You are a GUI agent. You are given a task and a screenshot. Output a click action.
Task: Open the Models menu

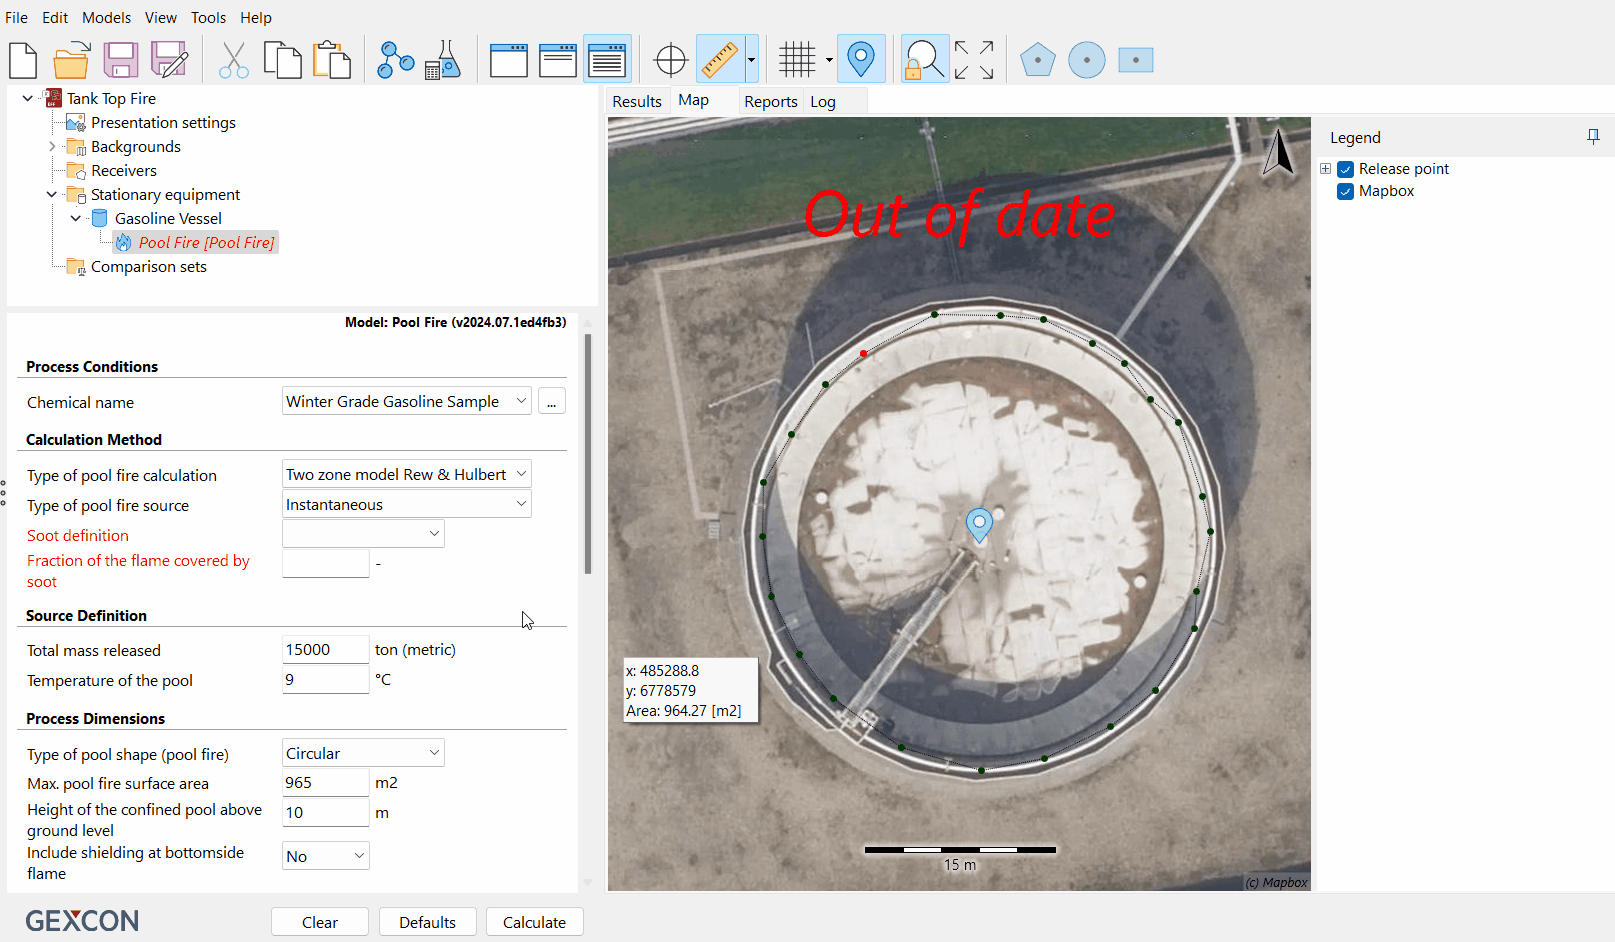pos(106,18)
